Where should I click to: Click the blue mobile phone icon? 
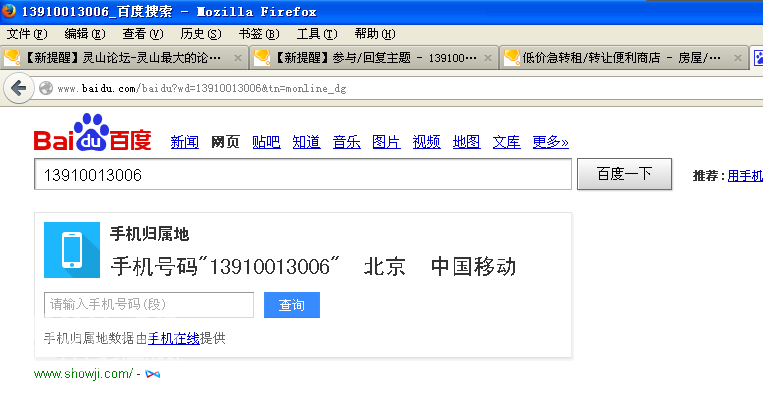(72, 250)
